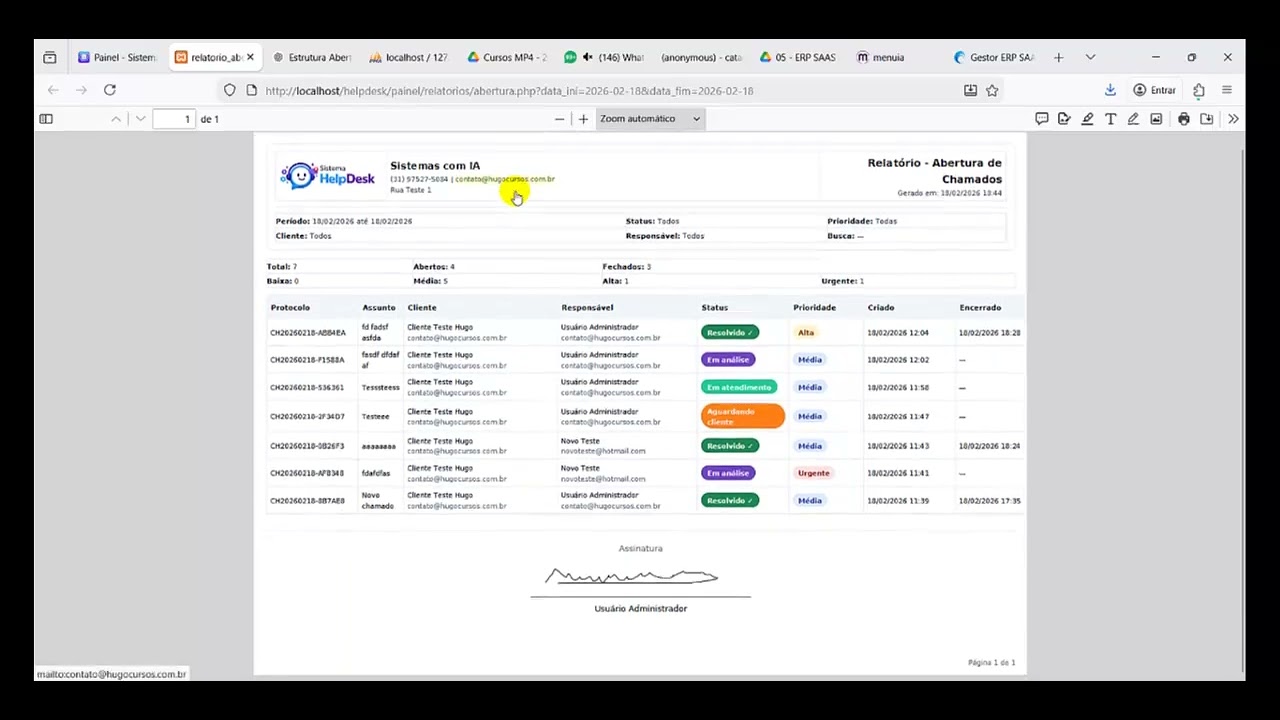The height and width of the screenshot is (720, 1280).
Task: Bookmark this page with star icon
Action: click(992, 90)
